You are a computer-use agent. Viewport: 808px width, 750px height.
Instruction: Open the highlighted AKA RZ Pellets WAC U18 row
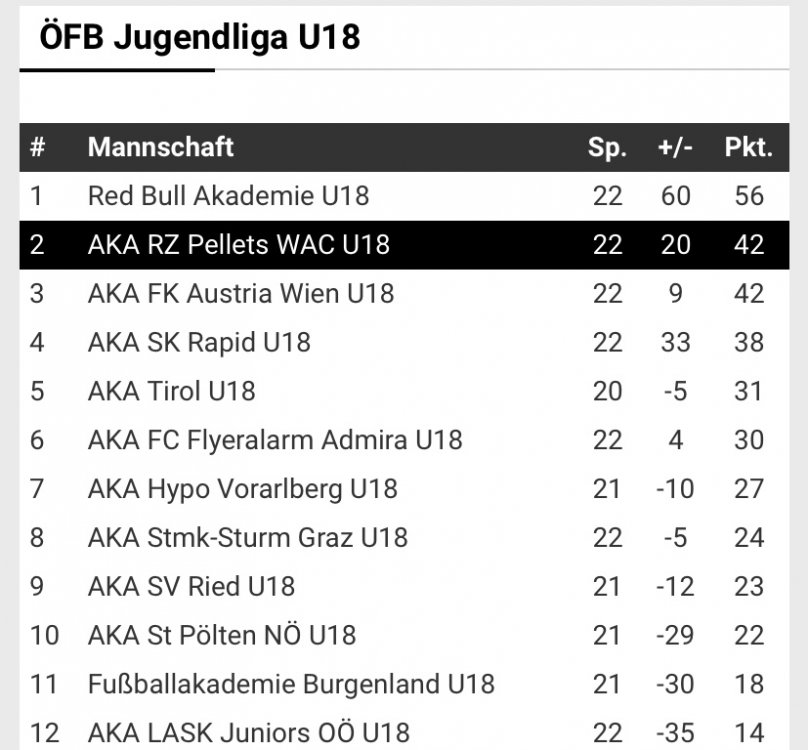pos(404,245)
